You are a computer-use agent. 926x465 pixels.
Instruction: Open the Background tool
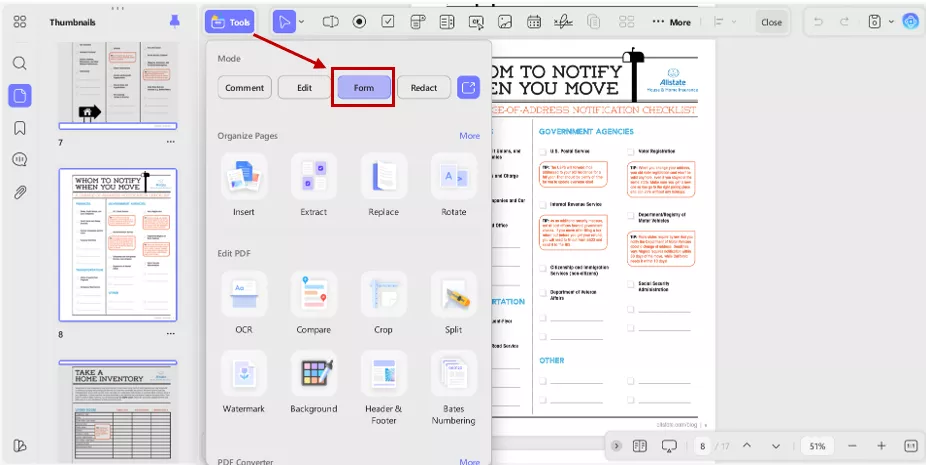tap(314, 382)
